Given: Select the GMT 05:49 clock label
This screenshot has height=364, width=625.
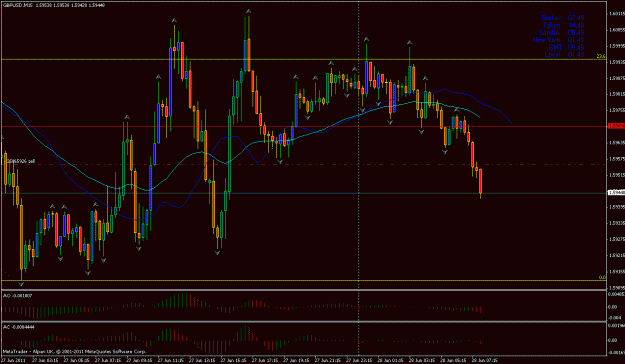Looking at the screenshot, I should 566,47.
